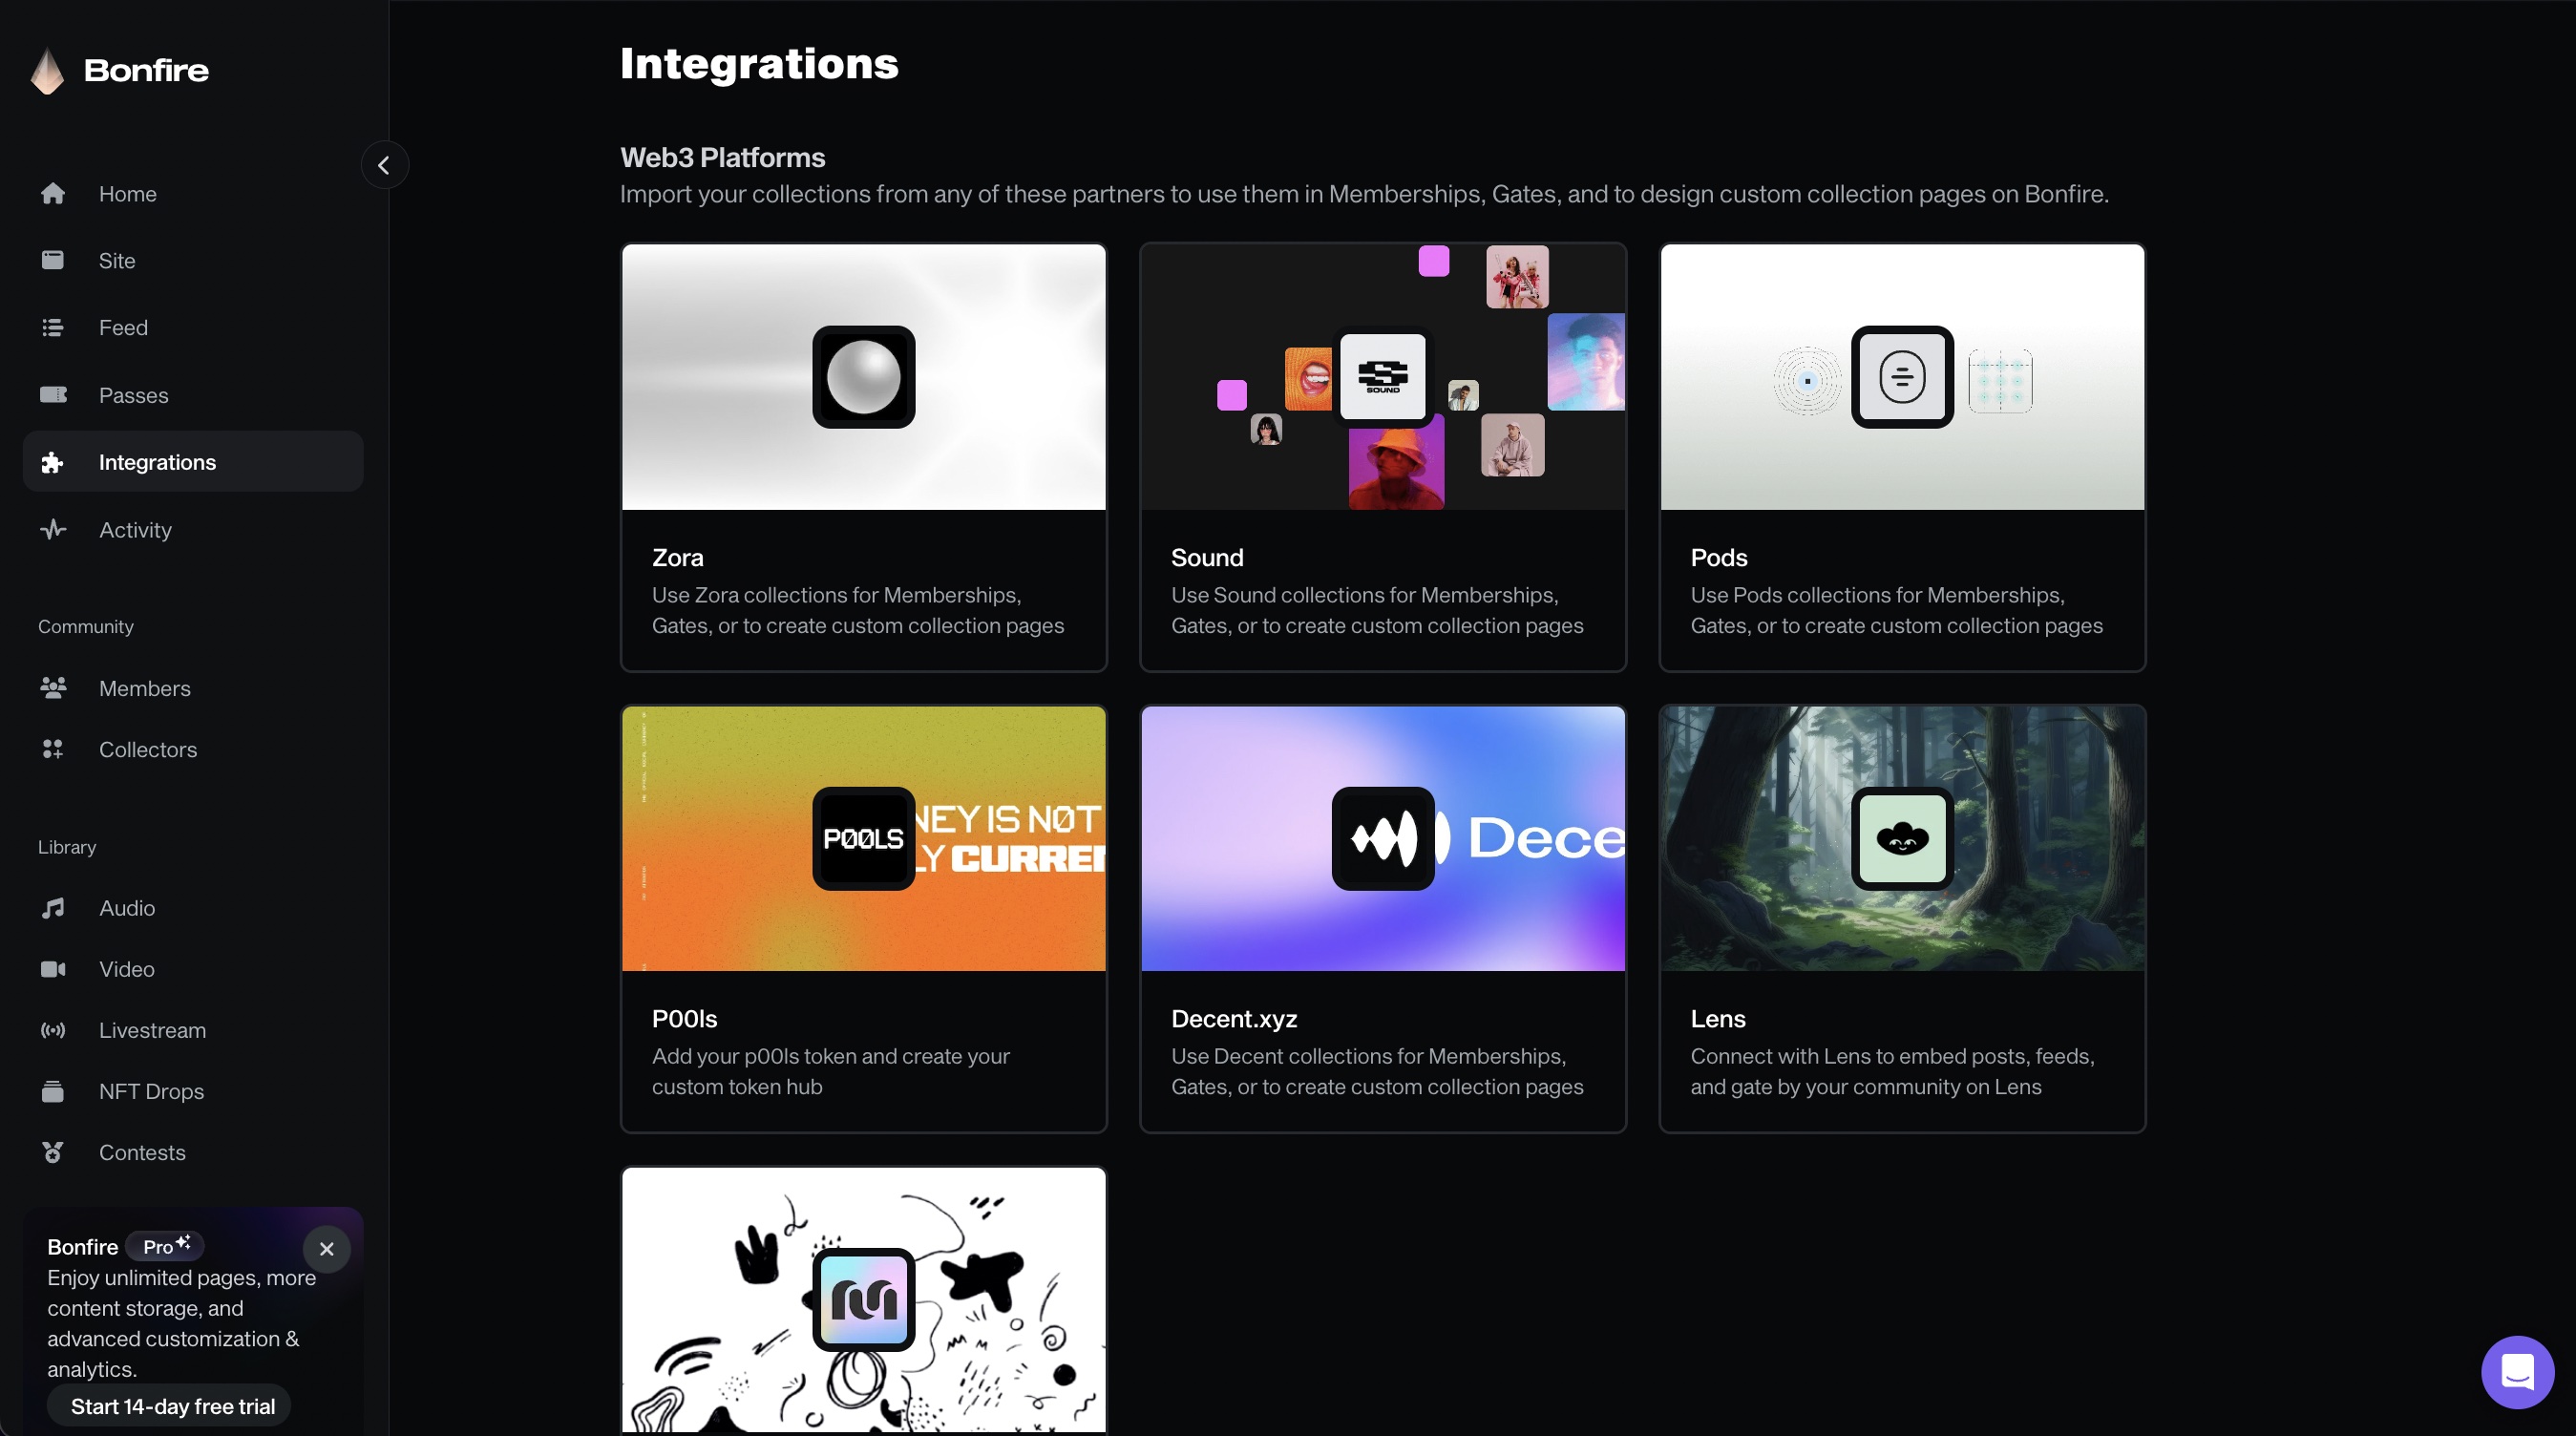Open the Home menu item
The width and height of the screenshot is (2576, 1436).
point(193,193)
